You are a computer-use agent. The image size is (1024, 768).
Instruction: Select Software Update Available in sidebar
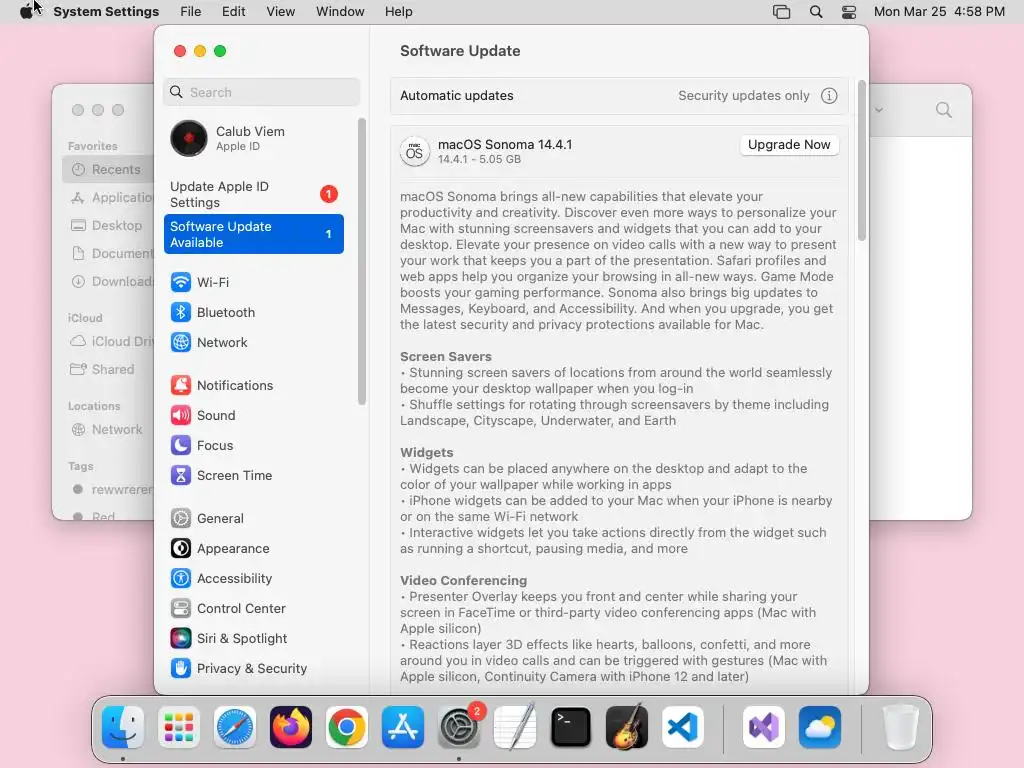(254, 234)
